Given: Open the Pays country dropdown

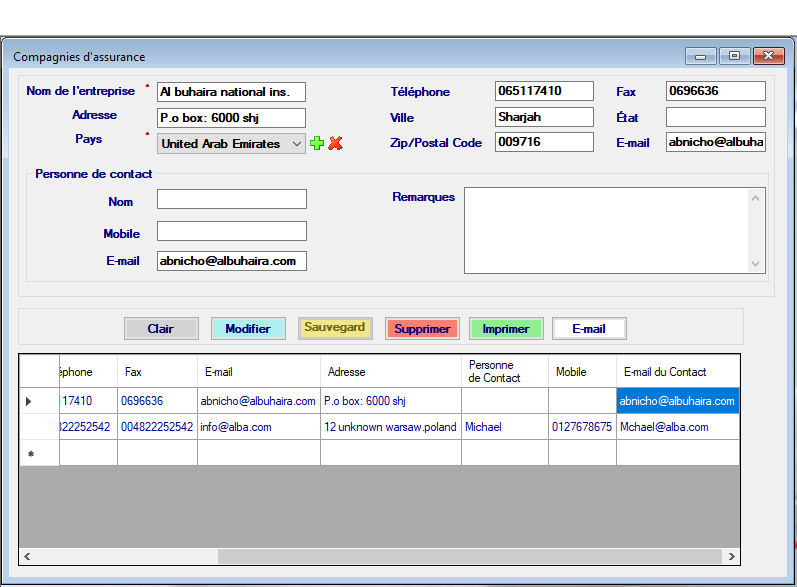Looking at the screenshot, I should (x=296, y=144).
